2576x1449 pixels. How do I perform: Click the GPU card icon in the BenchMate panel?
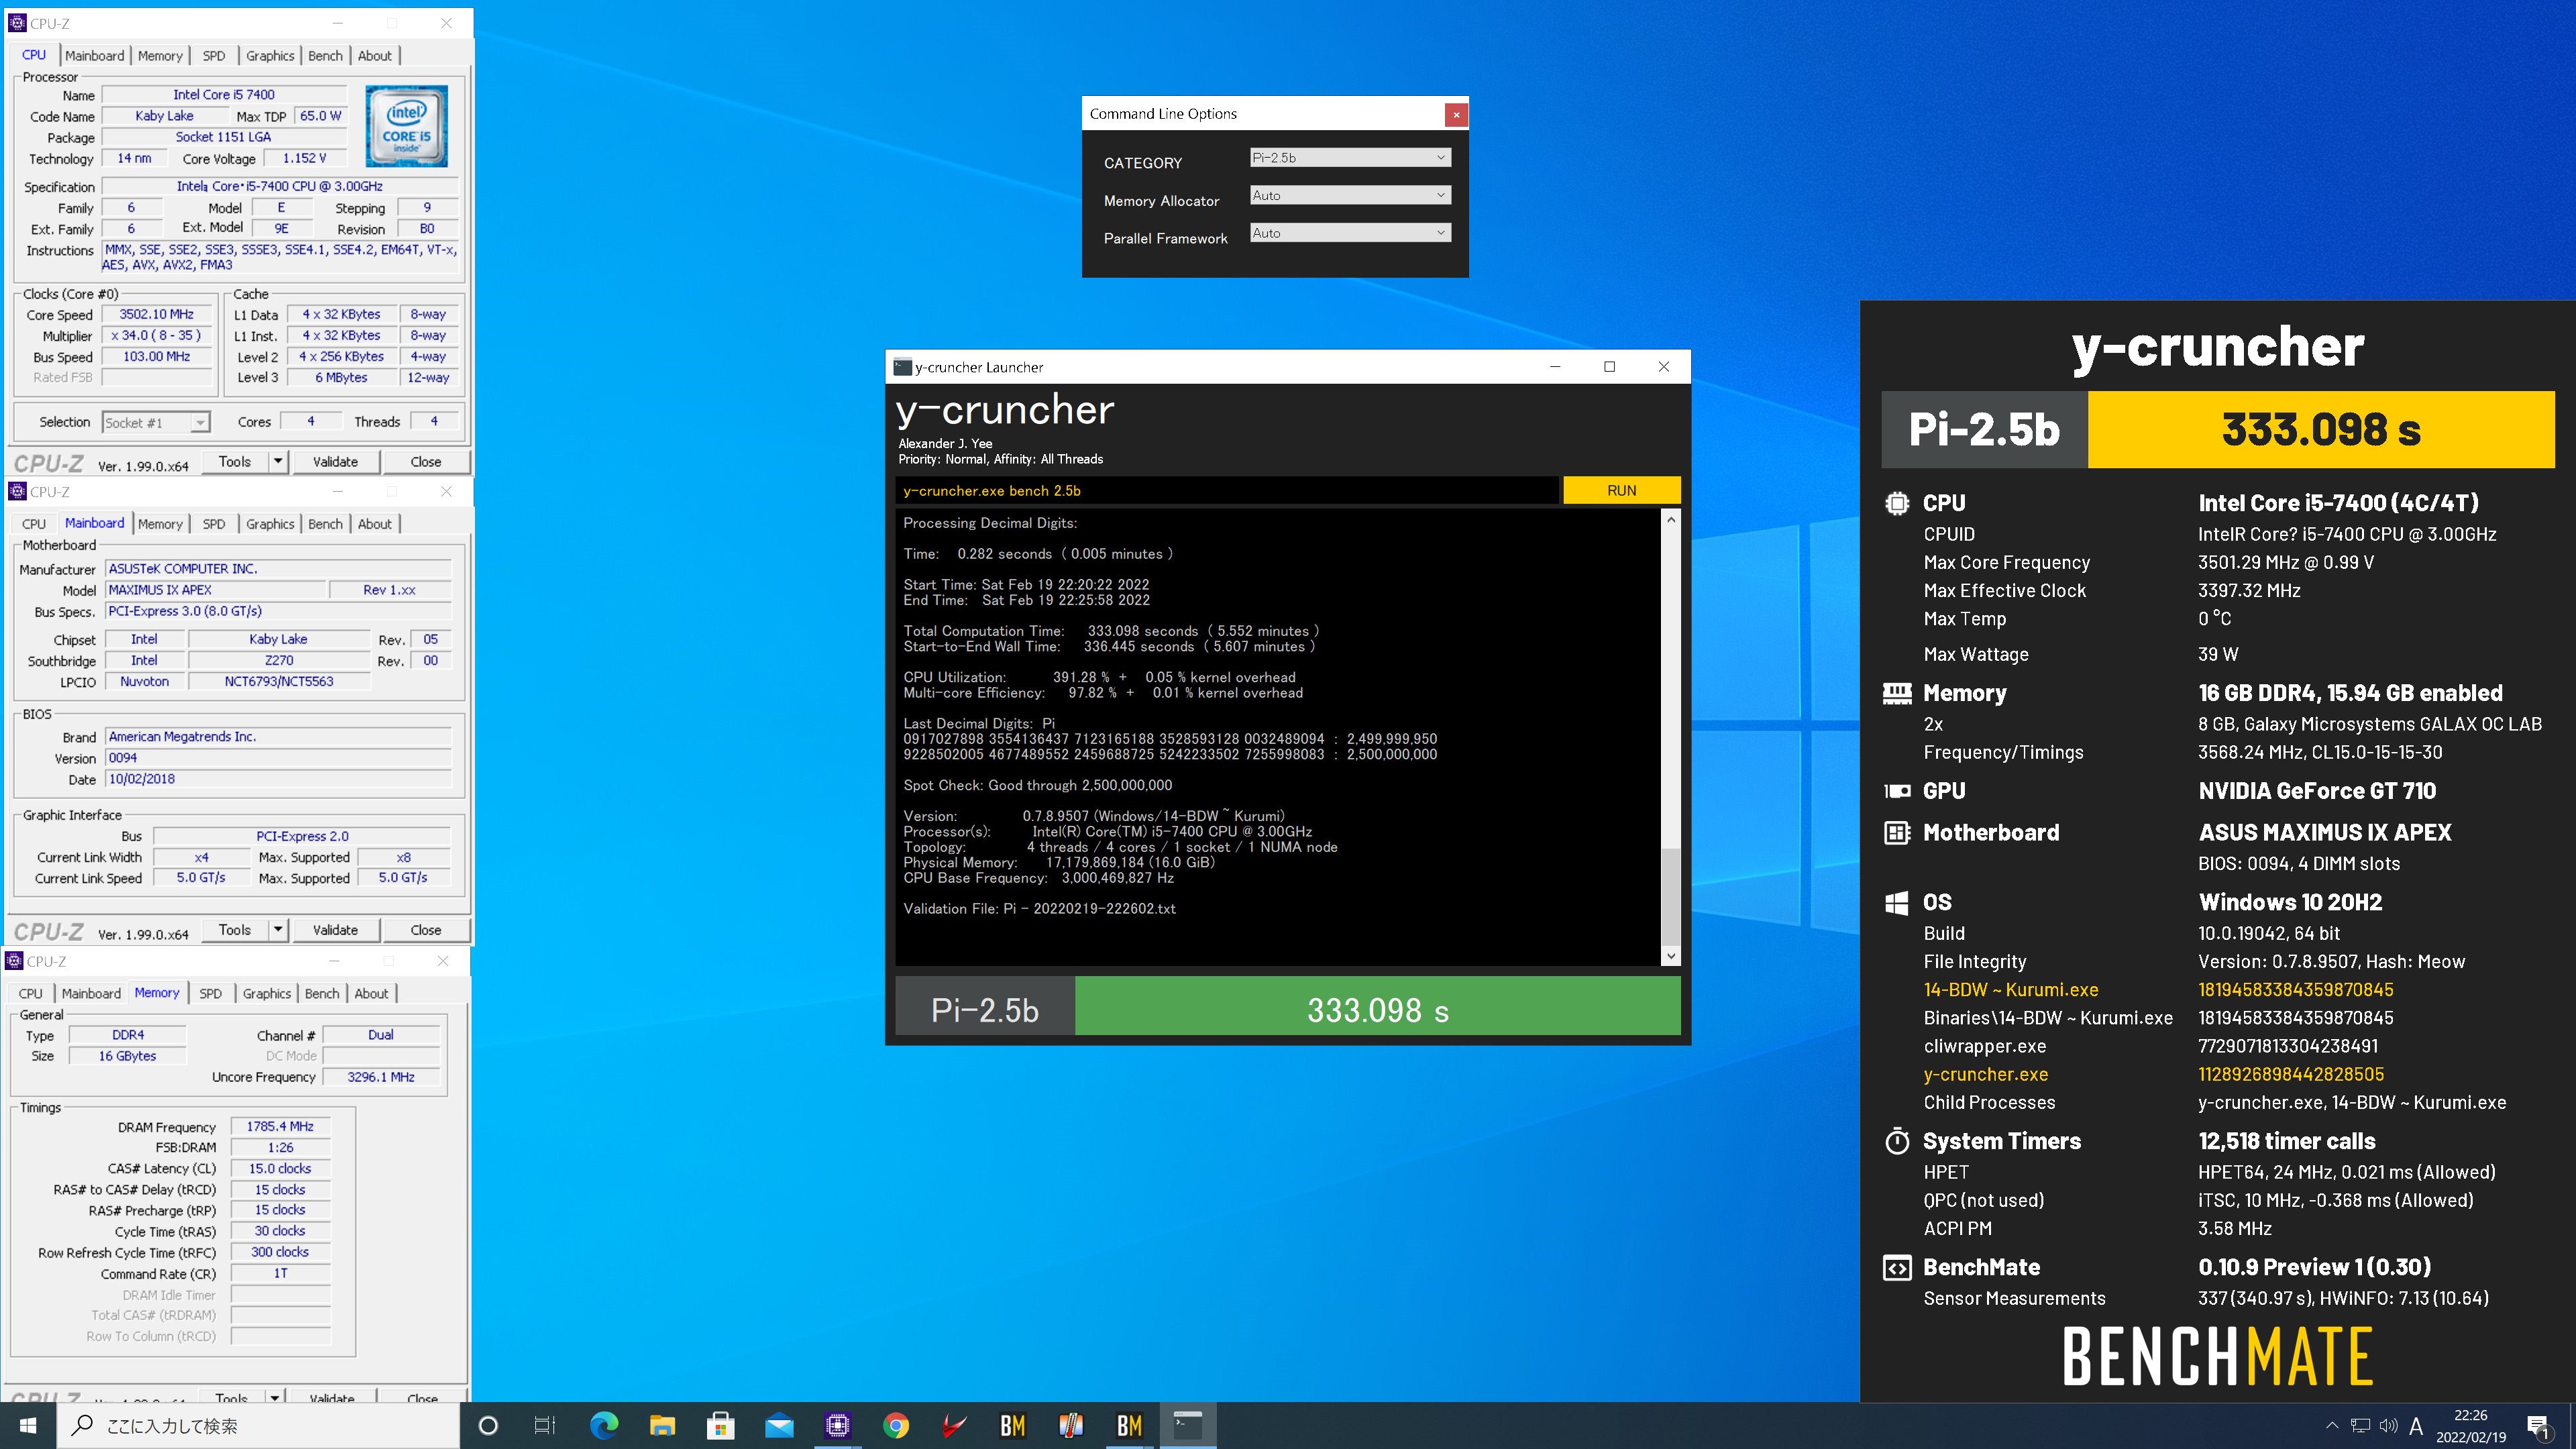pyautogui.click(x=1896, y=791)
